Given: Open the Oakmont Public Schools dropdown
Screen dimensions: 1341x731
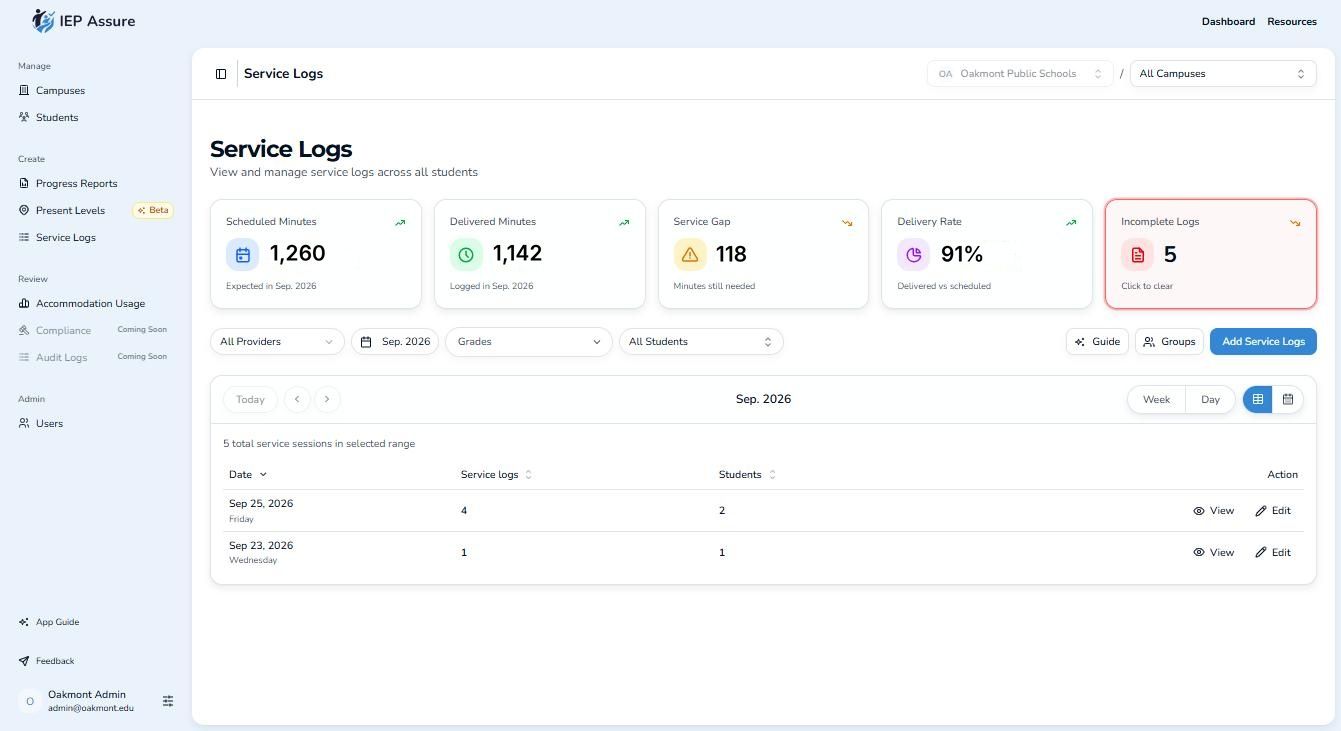Looking at the screenshot, I should [1020, 74].
